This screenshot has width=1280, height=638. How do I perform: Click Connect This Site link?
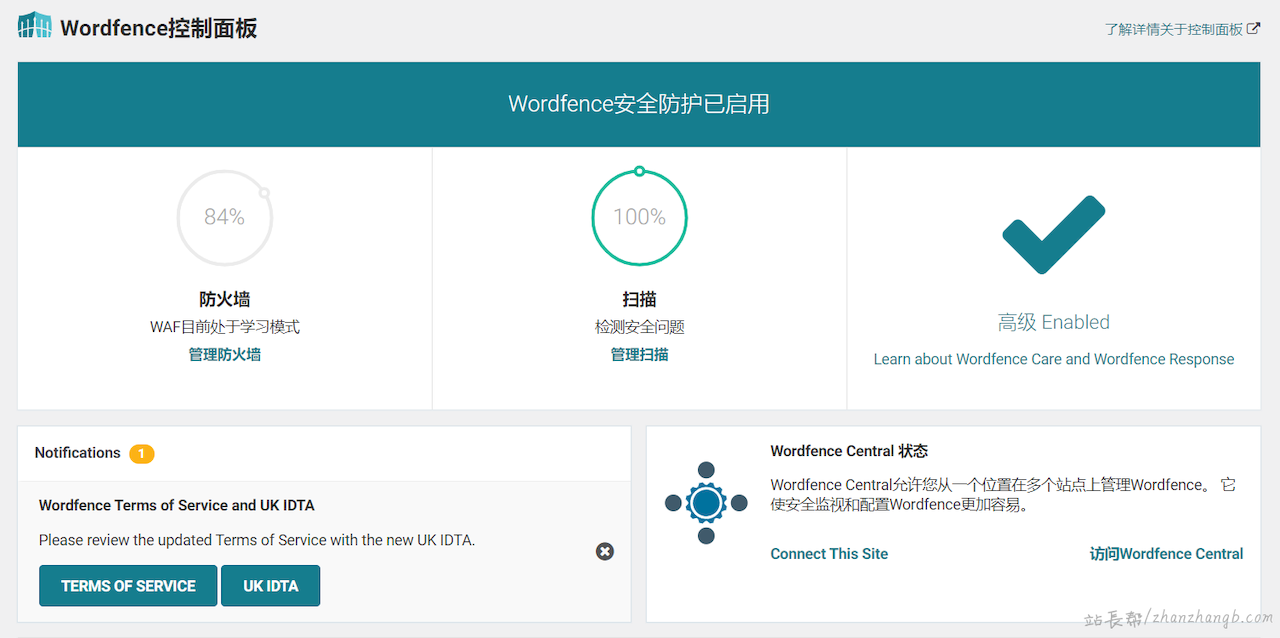point(829,554)
